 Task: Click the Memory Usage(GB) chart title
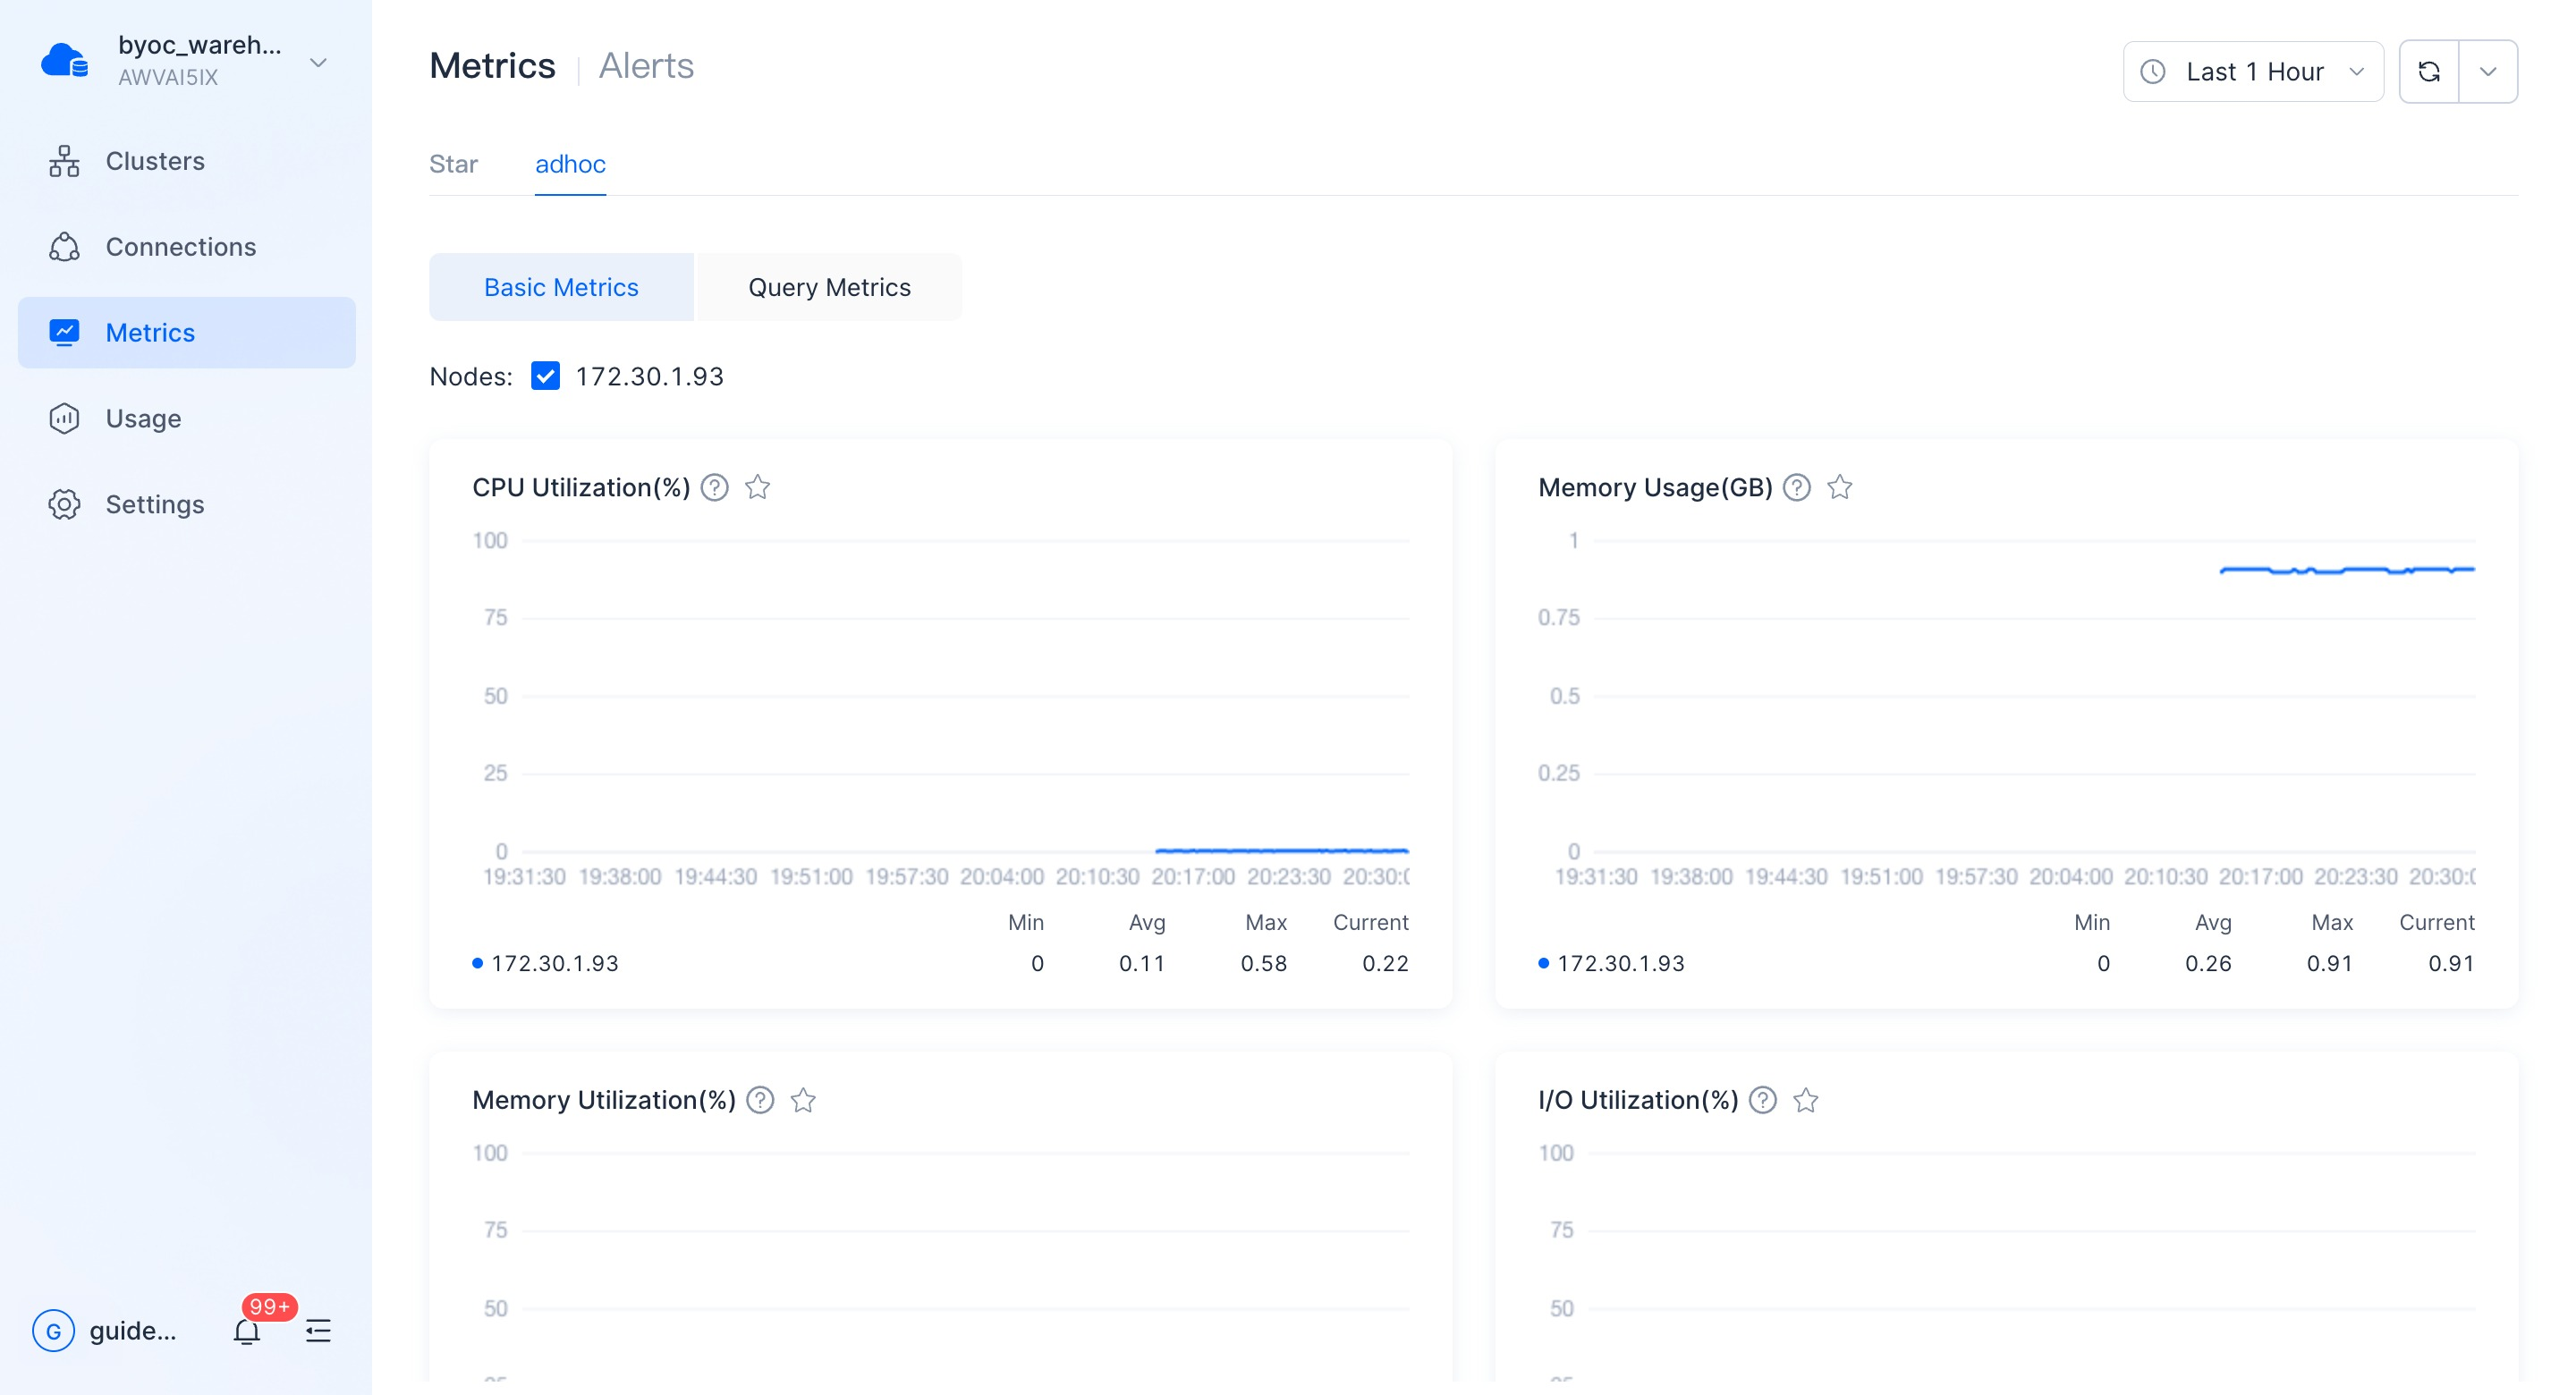(1655, 488)
